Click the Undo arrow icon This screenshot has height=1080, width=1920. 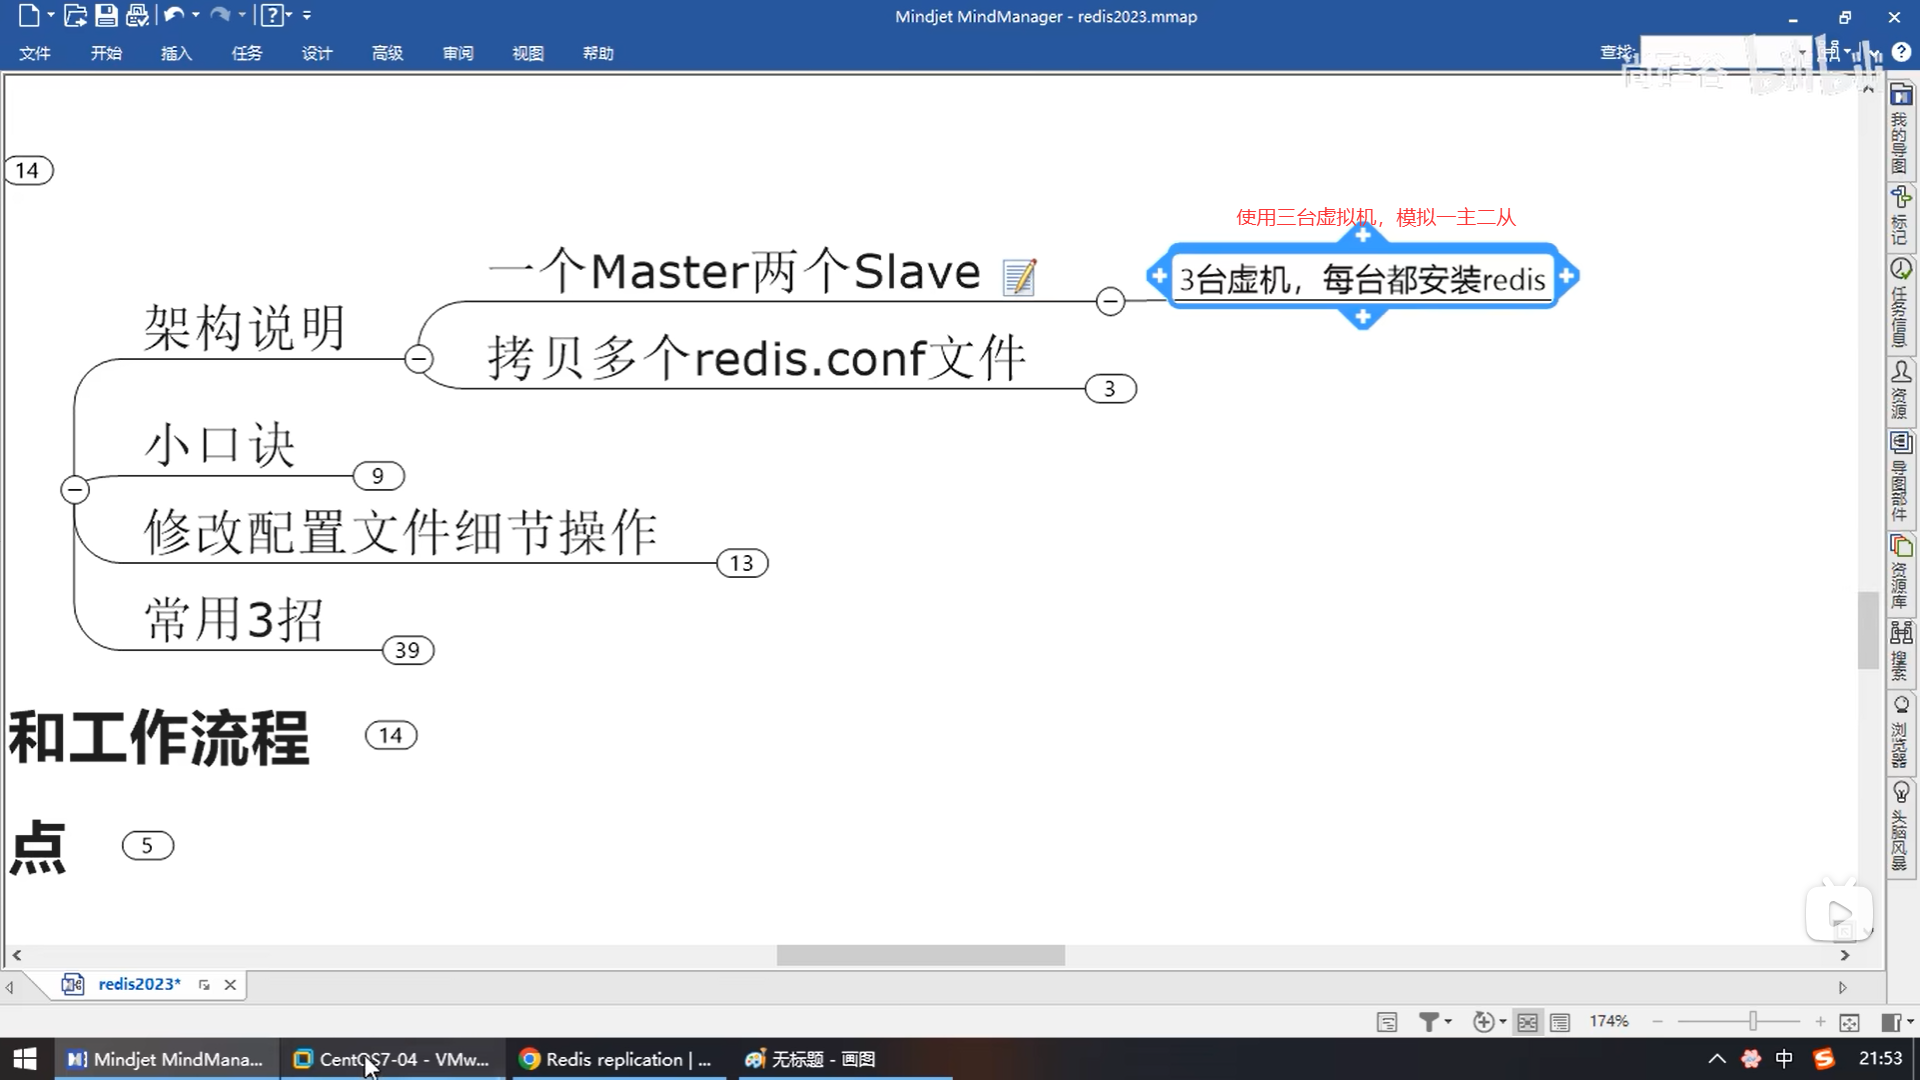174,15
